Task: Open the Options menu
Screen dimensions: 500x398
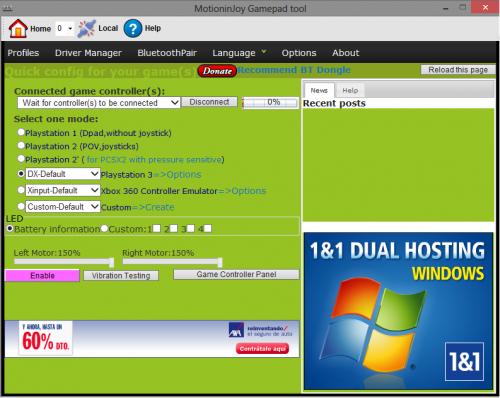Action: 299,53
